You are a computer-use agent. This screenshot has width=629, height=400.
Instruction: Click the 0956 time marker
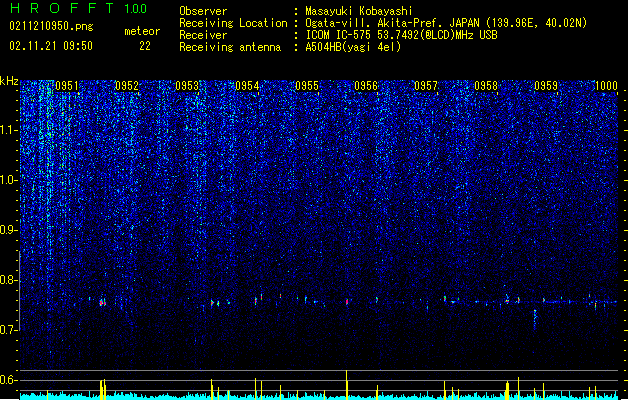(x=366, y=86)
